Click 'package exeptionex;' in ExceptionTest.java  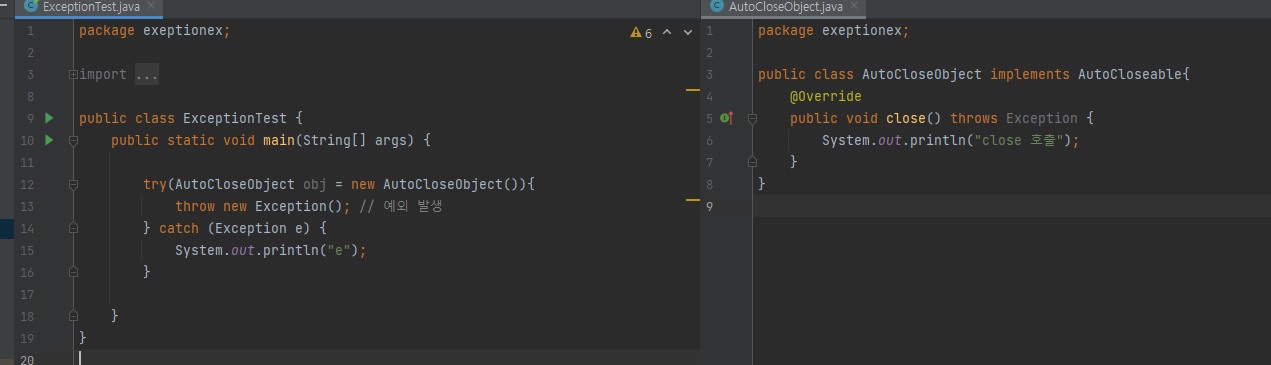click(155, 31)
